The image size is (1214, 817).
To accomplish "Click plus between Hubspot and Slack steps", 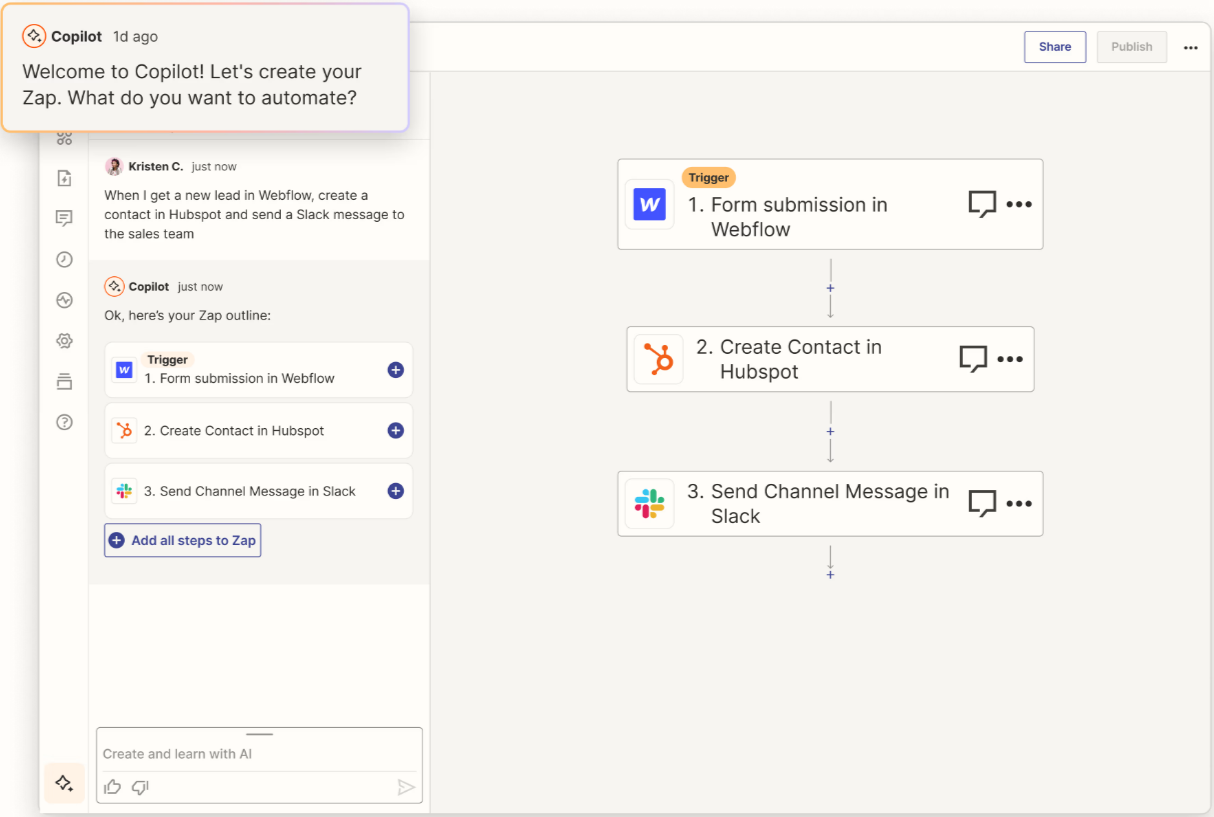I will coord(830,432).
